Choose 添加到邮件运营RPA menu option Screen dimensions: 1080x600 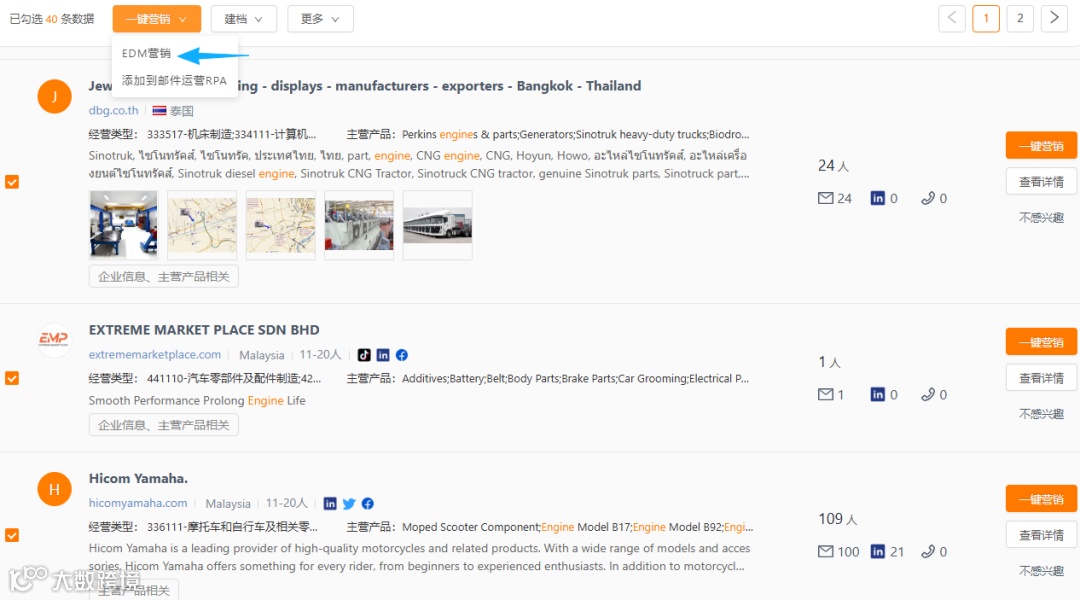pyautogui.click(x=174, y=81)
